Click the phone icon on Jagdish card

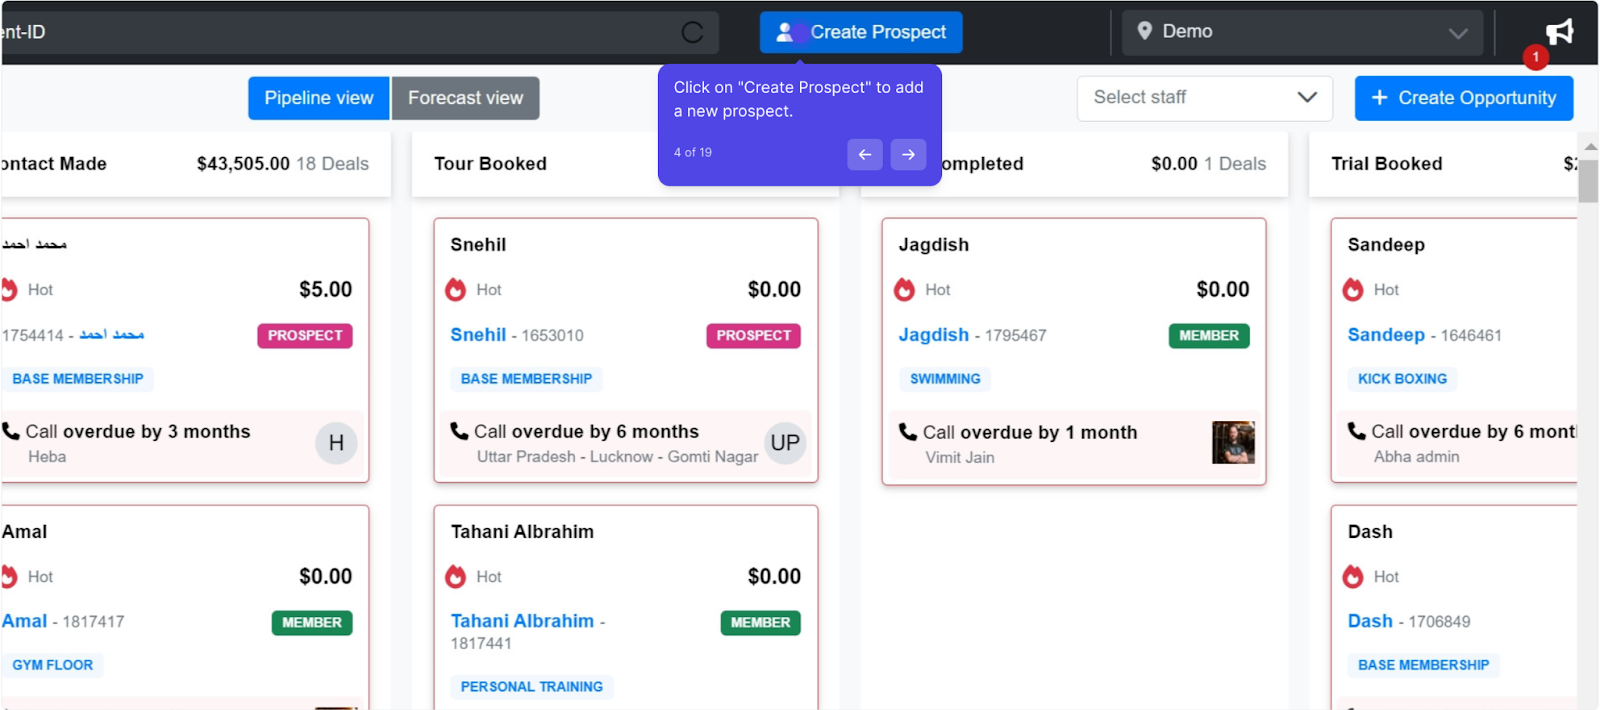tap(907, 432)
